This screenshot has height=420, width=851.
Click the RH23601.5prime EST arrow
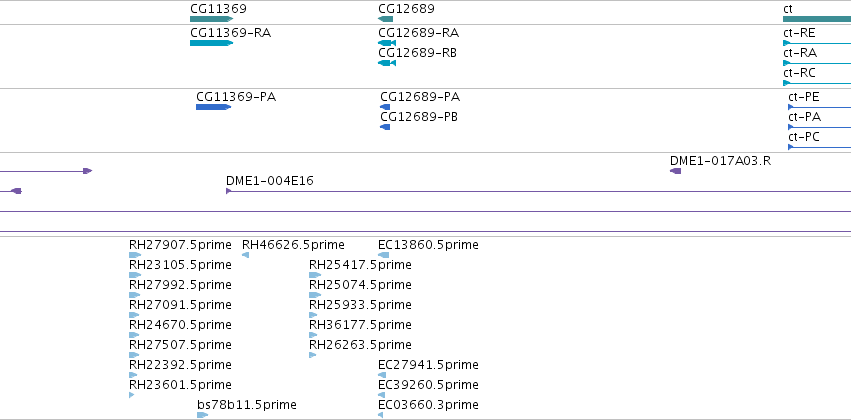click(x=131, y=395)
